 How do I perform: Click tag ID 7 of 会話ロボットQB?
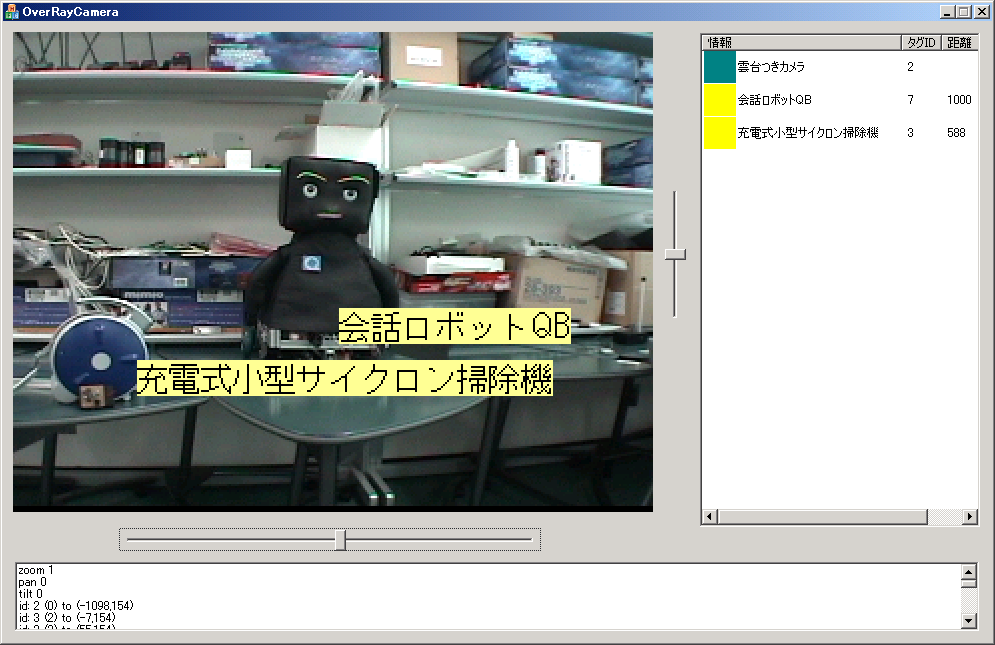(910, 100)
